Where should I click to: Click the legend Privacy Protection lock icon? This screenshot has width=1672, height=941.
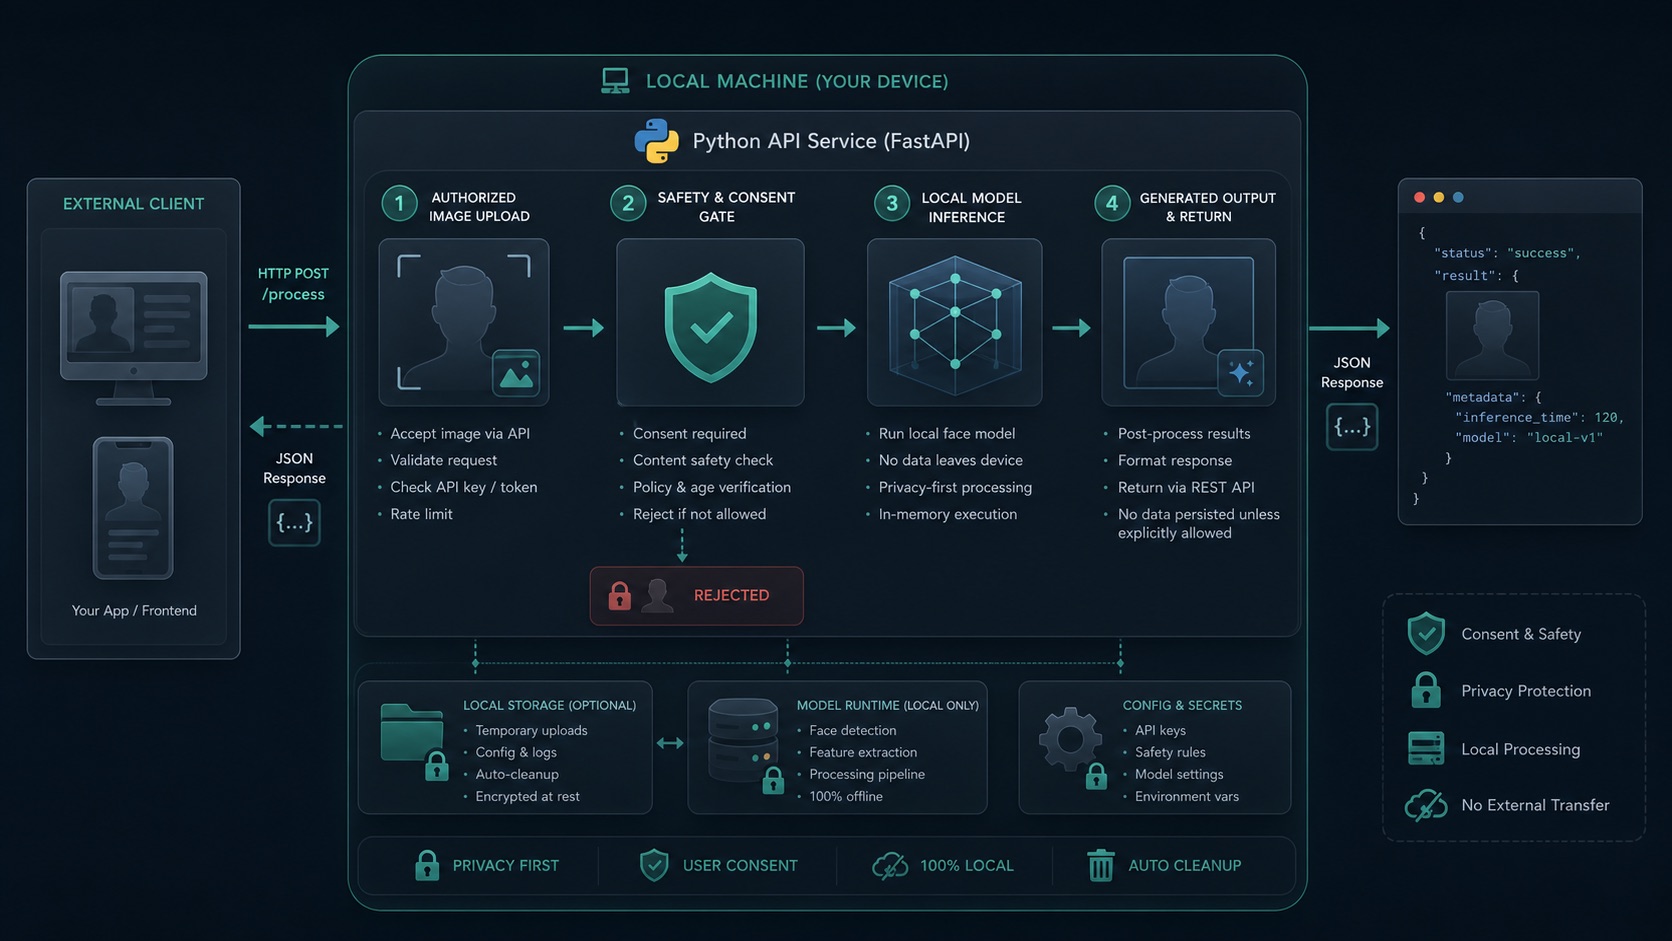[x=1426, y=691]
